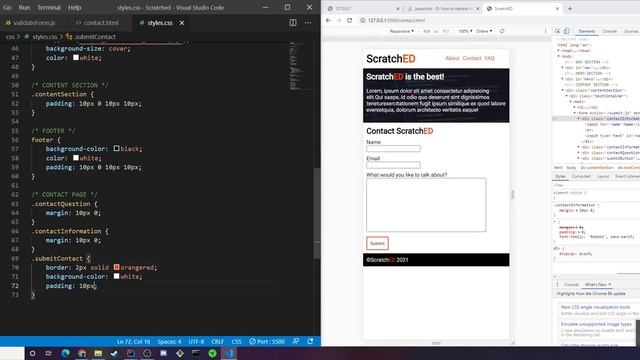This screenshot has width=640, height=360.
Task: Click the notifications icon in VS Code status bar
Action: [310, 341]
